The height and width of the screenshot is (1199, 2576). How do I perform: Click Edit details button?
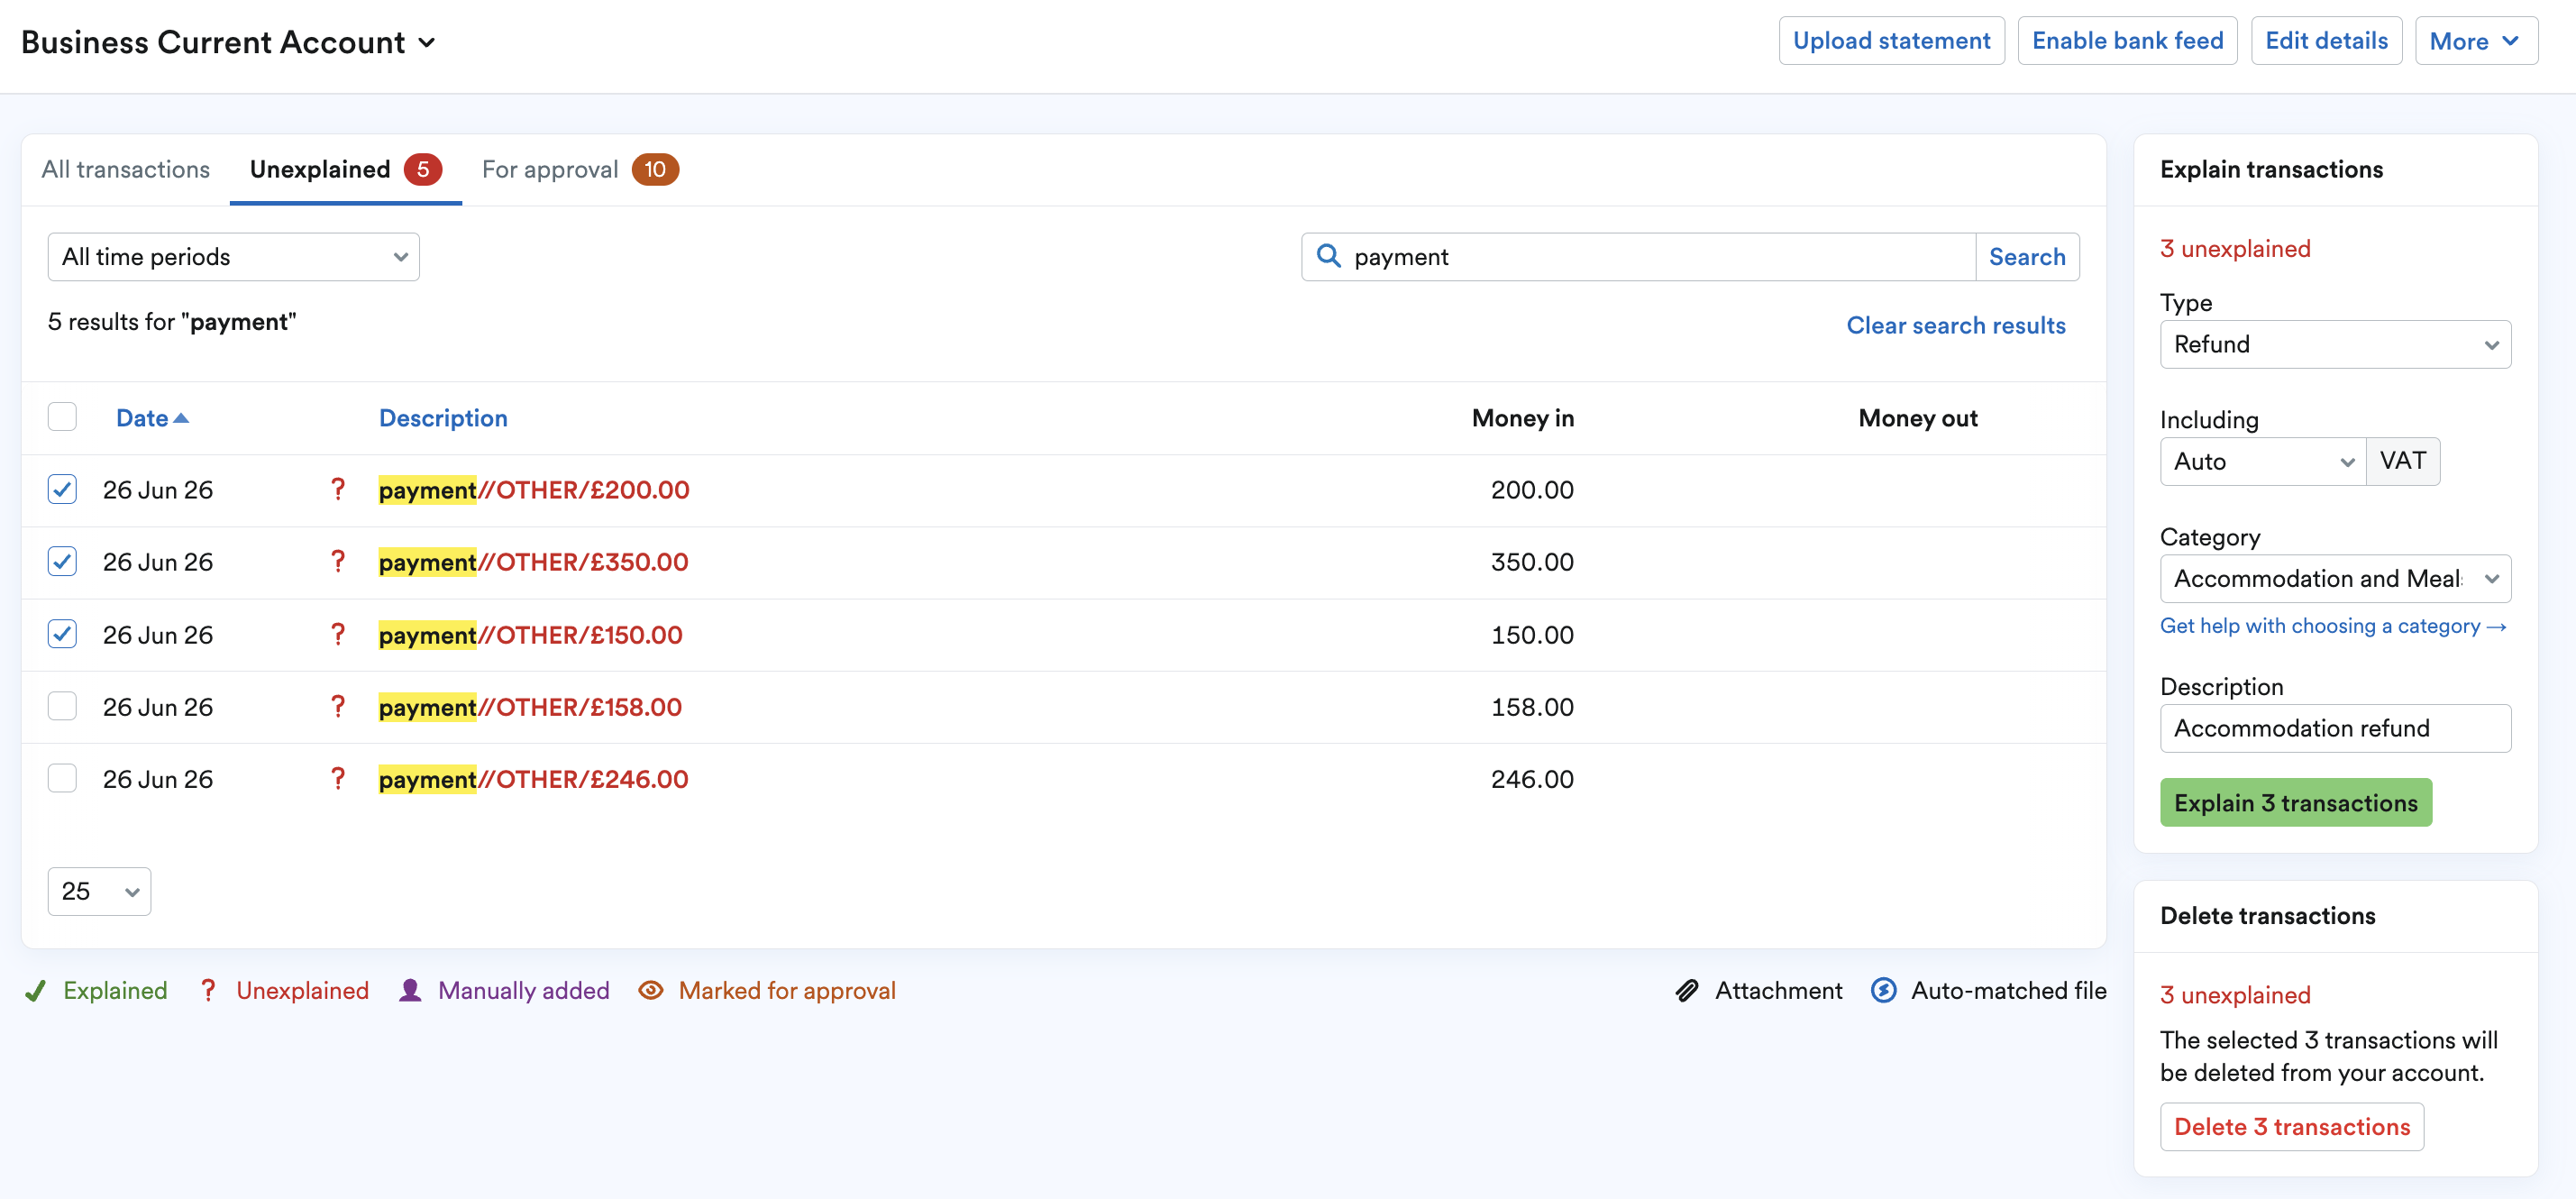coord(2326,41)
